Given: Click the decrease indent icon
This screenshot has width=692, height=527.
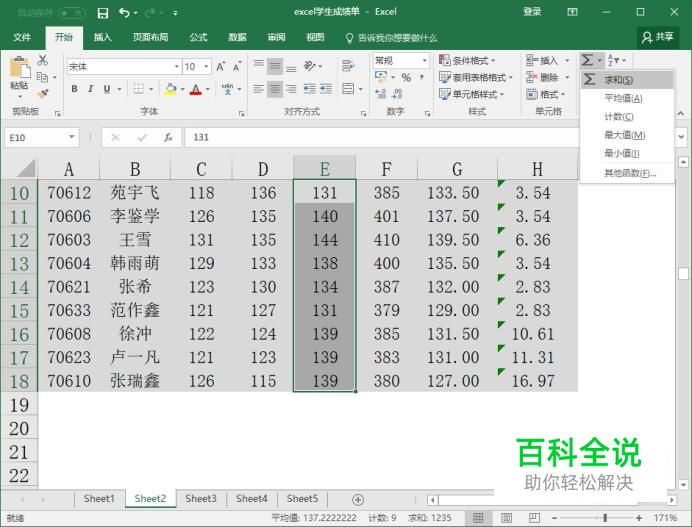Looking at the screenshot, I should tap(309, 89).
